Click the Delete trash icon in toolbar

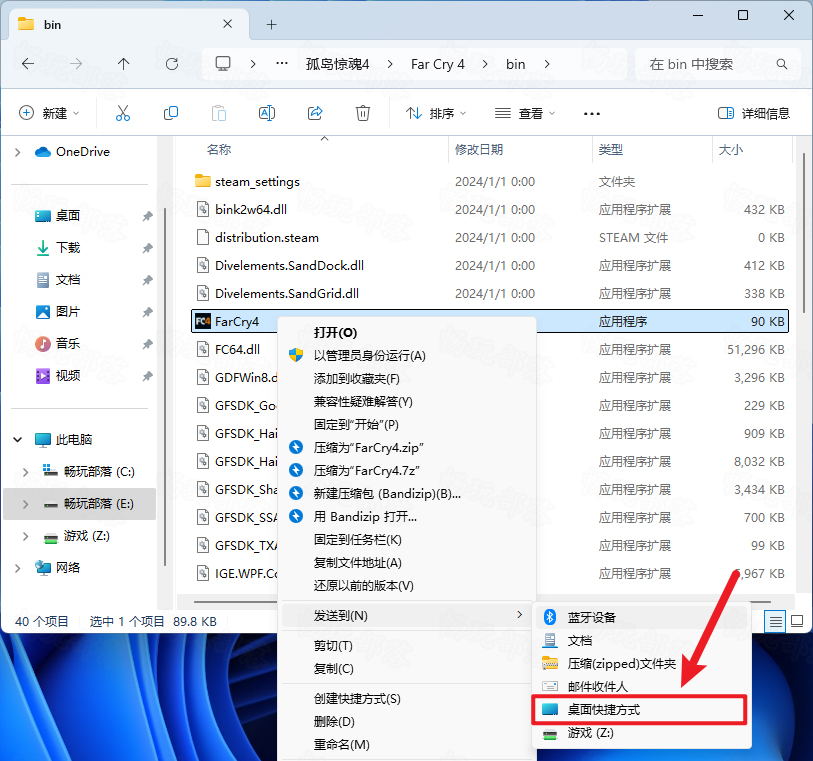pyautogui.click(x=362, y=113)
